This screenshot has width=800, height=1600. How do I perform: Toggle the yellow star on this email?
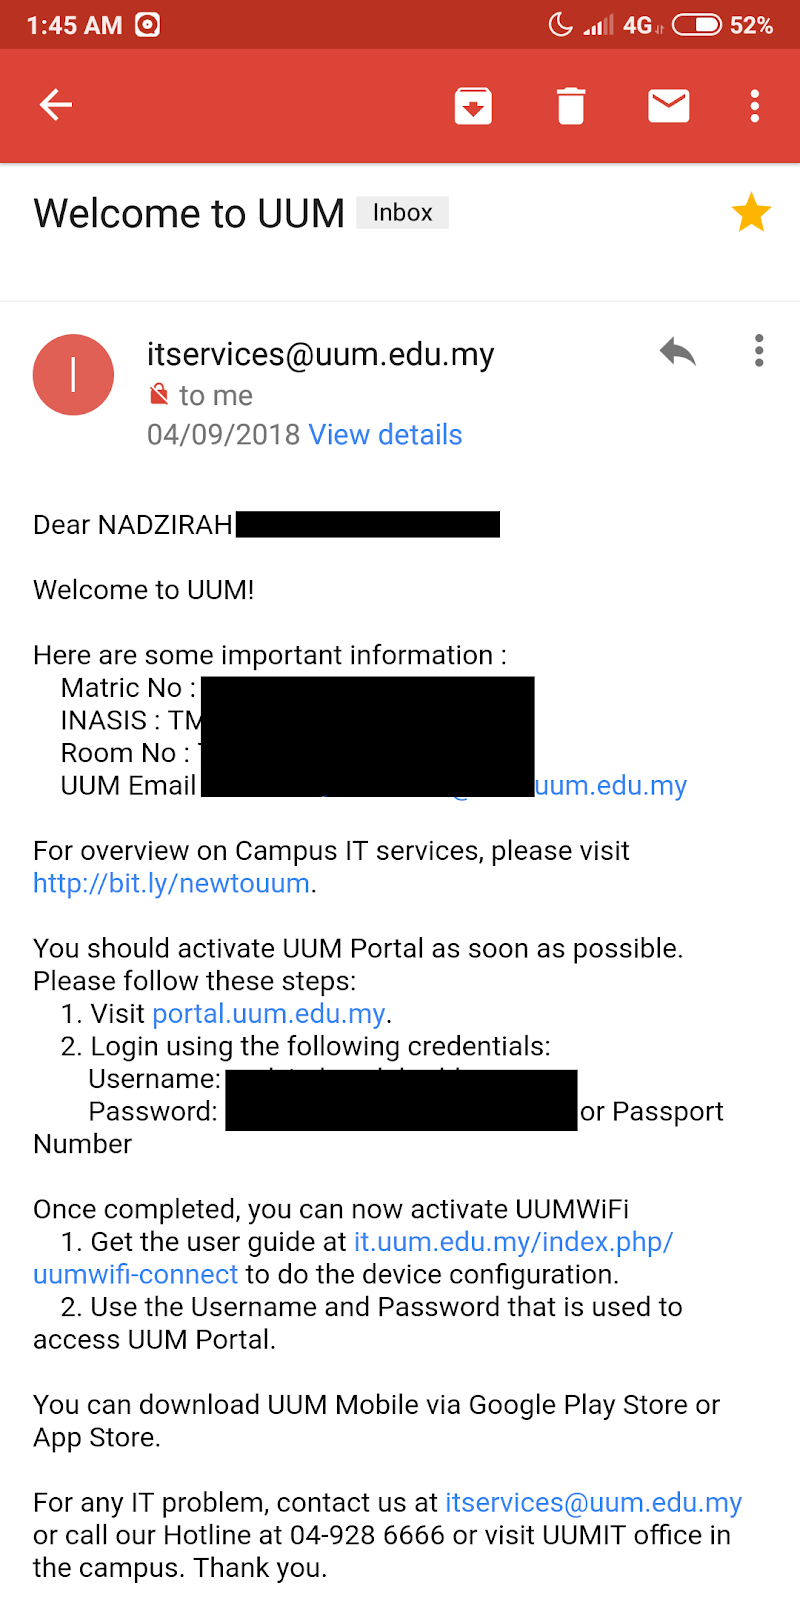pos(750,213)
